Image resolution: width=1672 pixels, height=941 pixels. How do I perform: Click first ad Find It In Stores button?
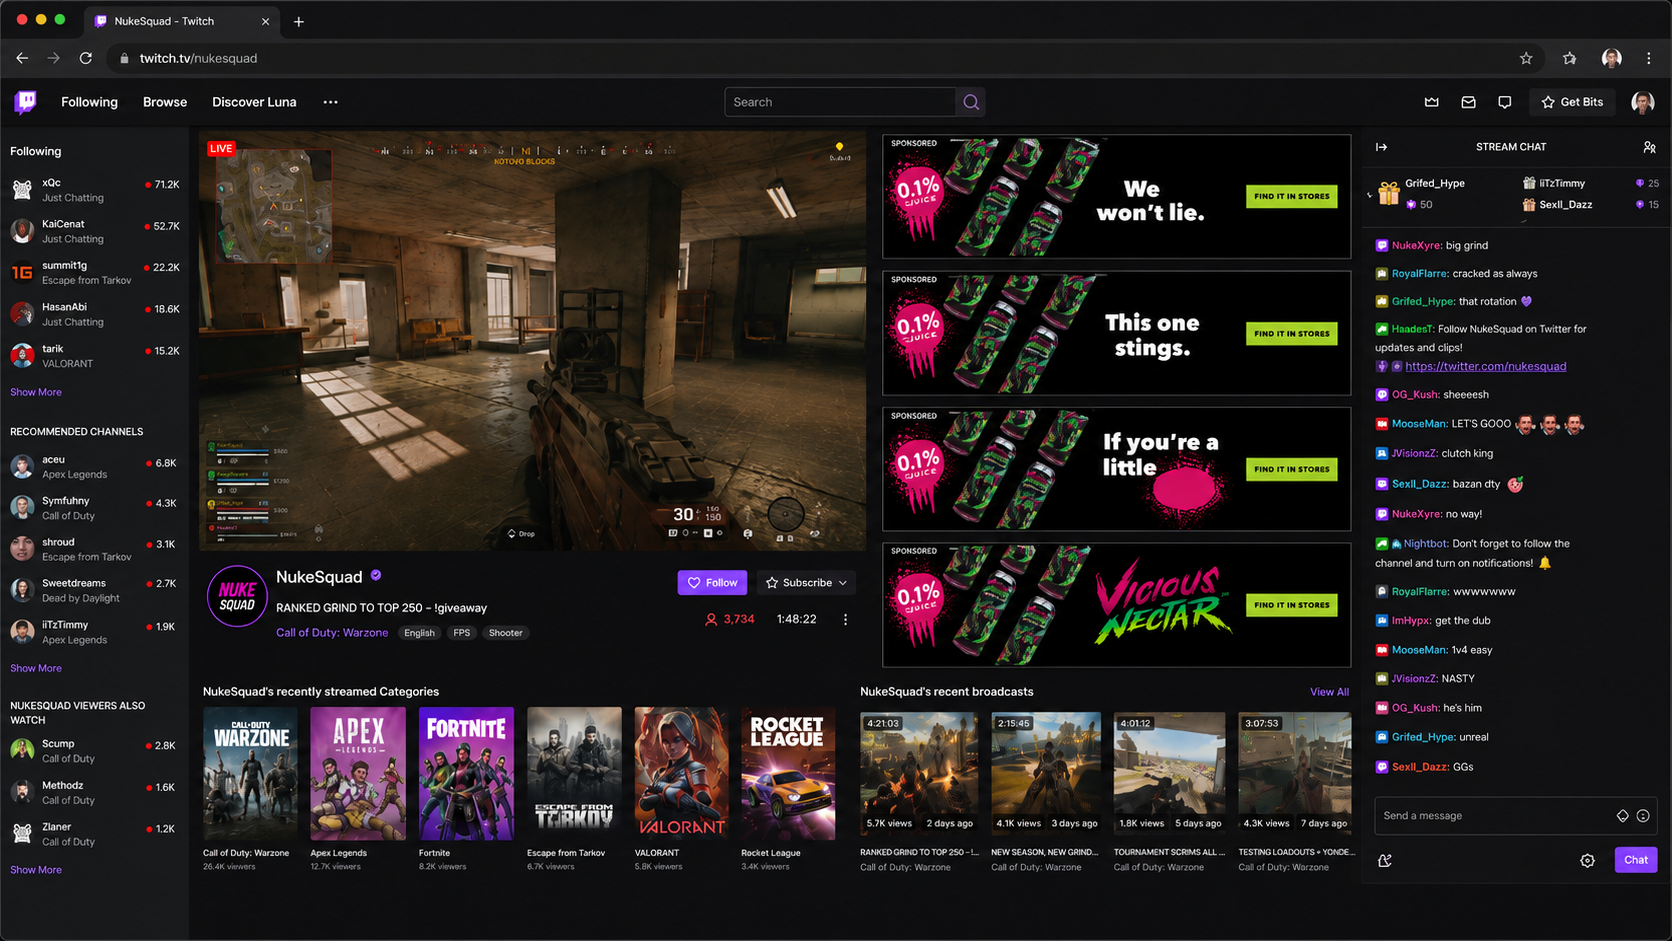tap(1291, 196)
